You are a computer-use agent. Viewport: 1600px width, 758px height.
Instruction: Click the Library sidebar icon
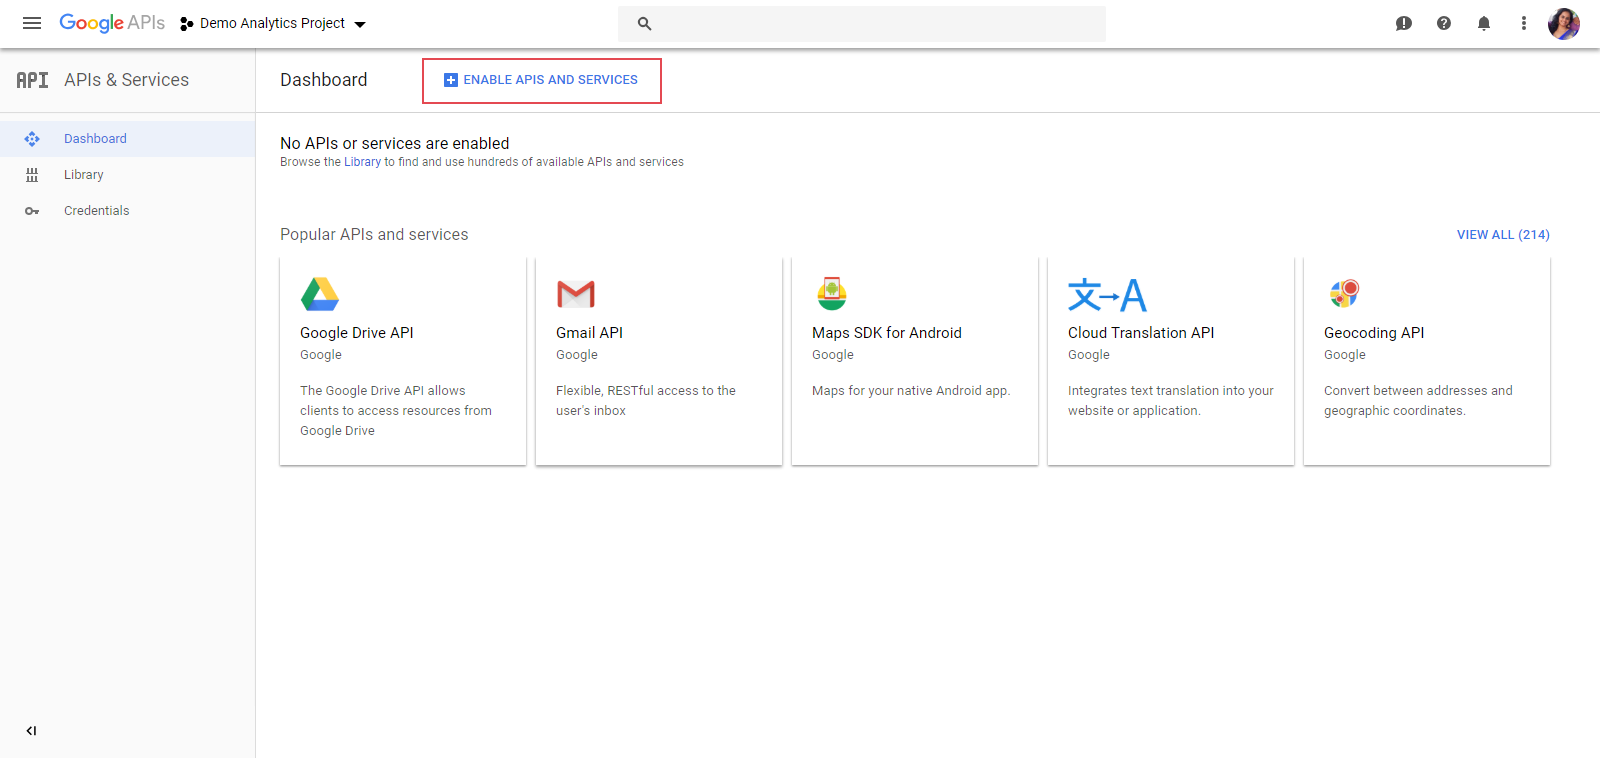[32, 175]
